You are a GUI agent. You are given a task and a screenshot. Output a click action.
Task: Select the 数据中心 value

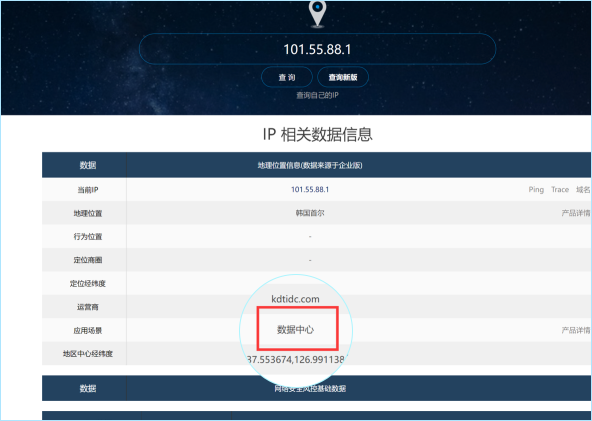(295, 330)
